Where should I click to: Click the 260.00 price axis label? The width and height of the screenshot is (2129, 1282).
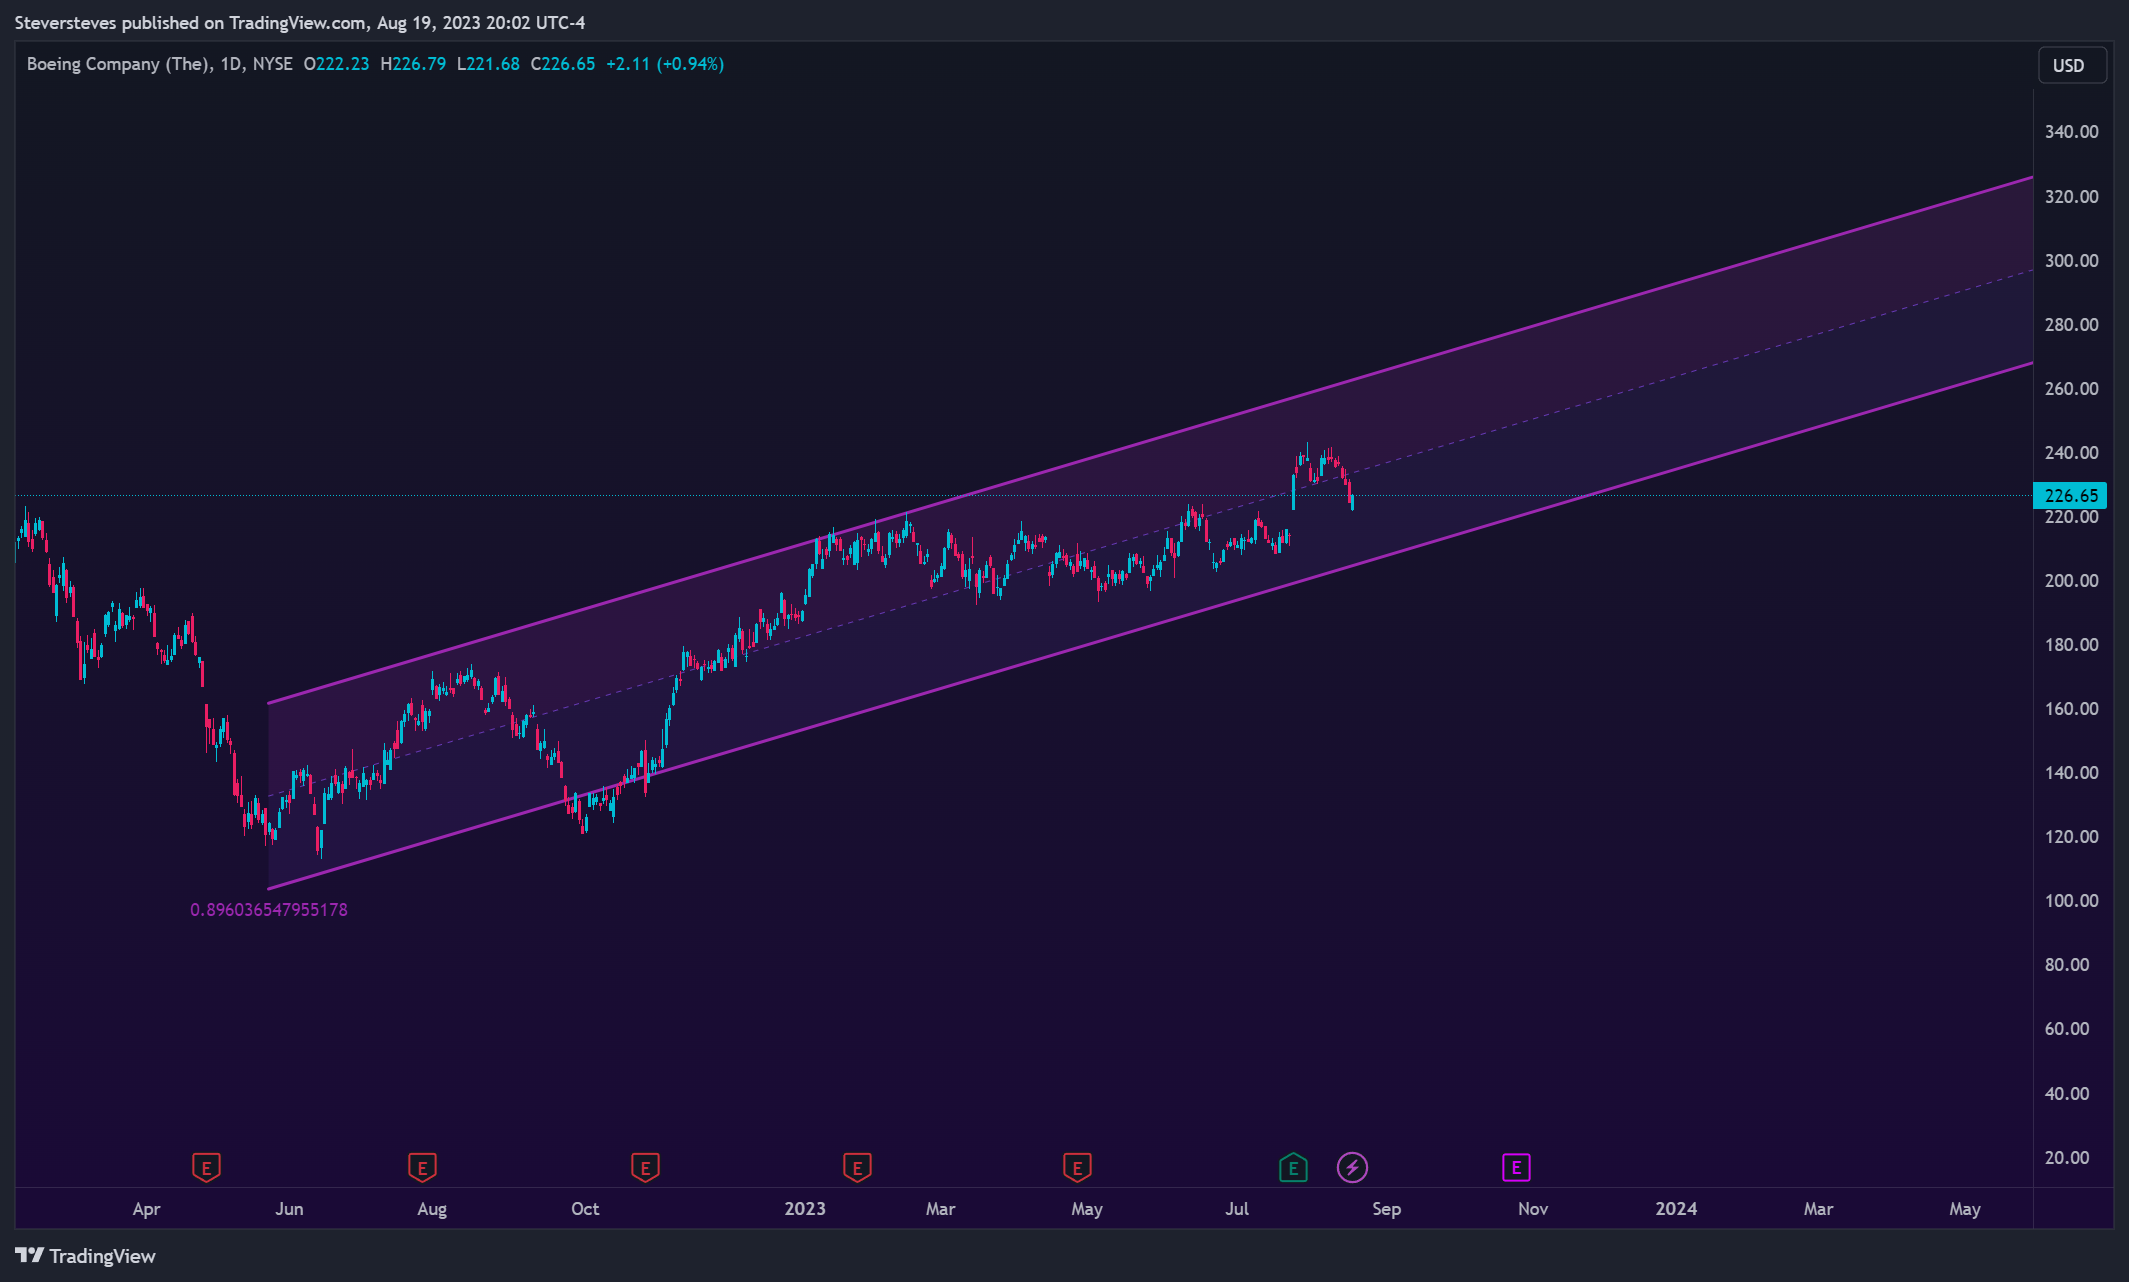coord(2071,389)
